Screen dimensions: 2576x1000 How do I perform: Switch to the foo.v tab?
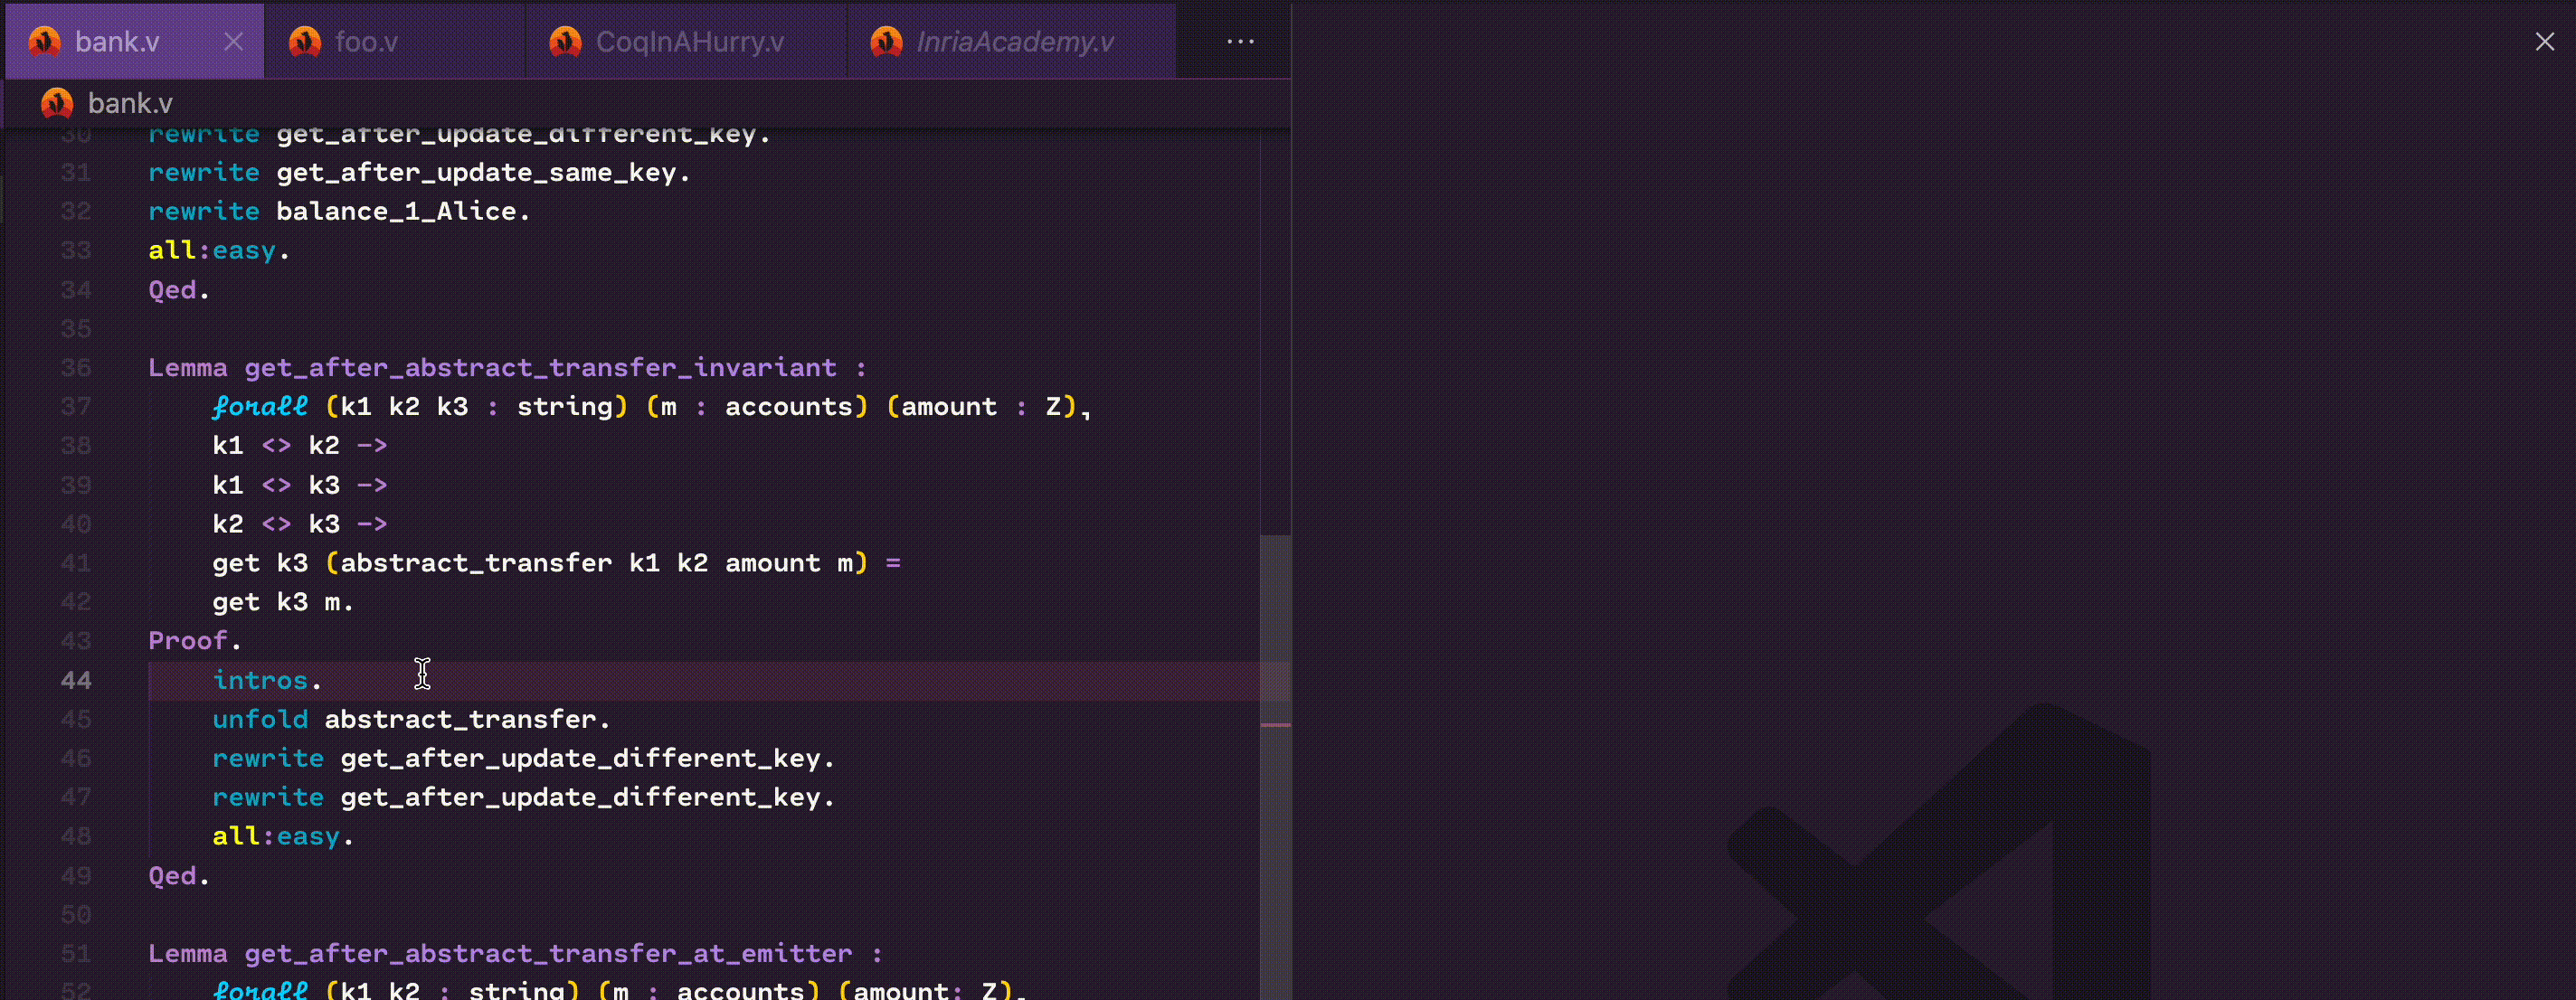[366, 42]
